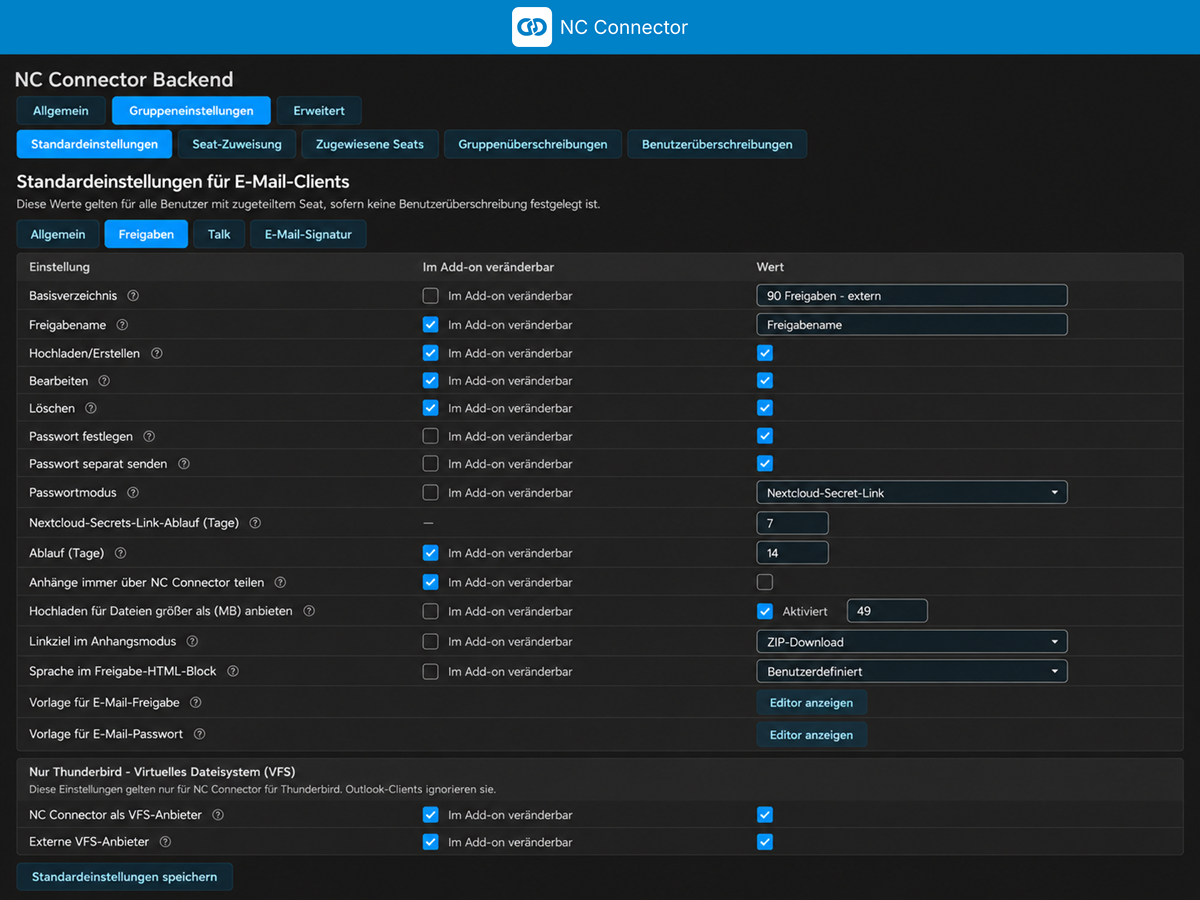1200x900 pixels.
Task: Show help for Sprache im Freigabe-HTML-Block
Action: pos(233,671)
